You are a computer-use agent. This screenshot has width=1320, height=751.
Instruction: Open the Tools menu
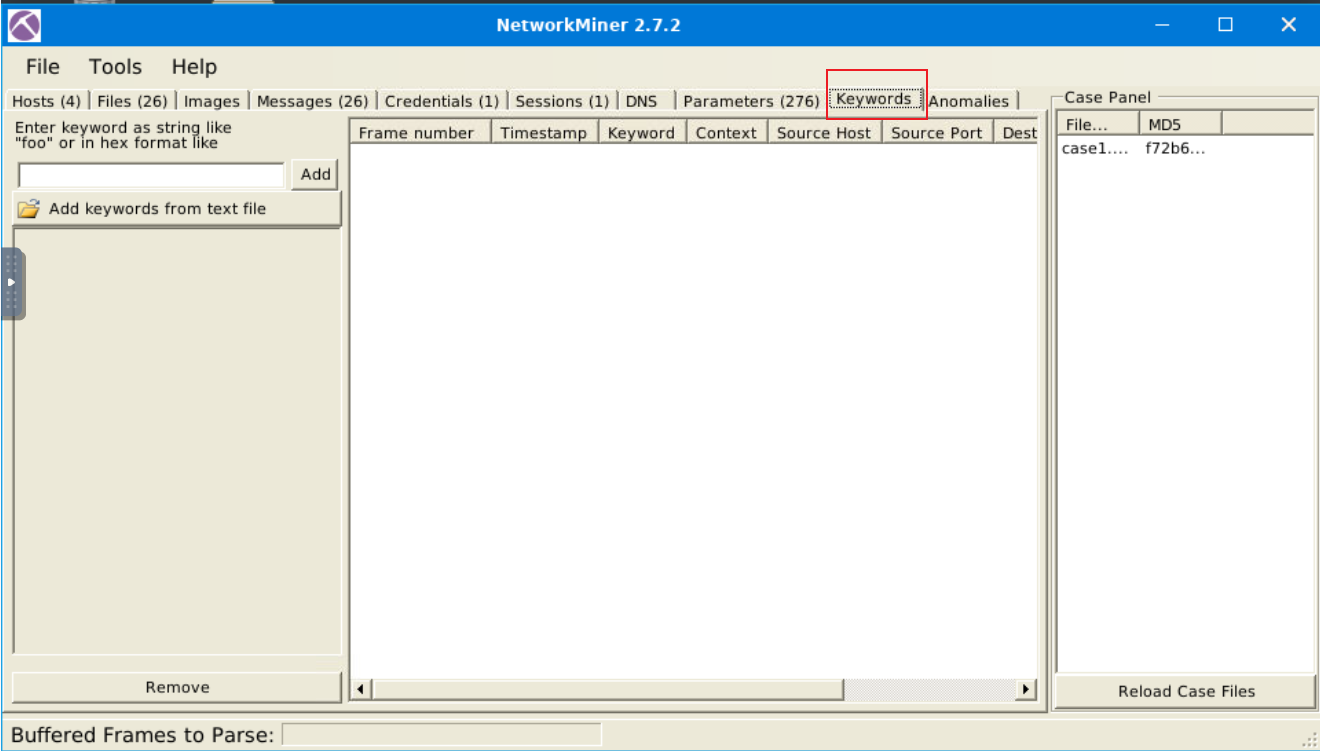pos(115,67)
